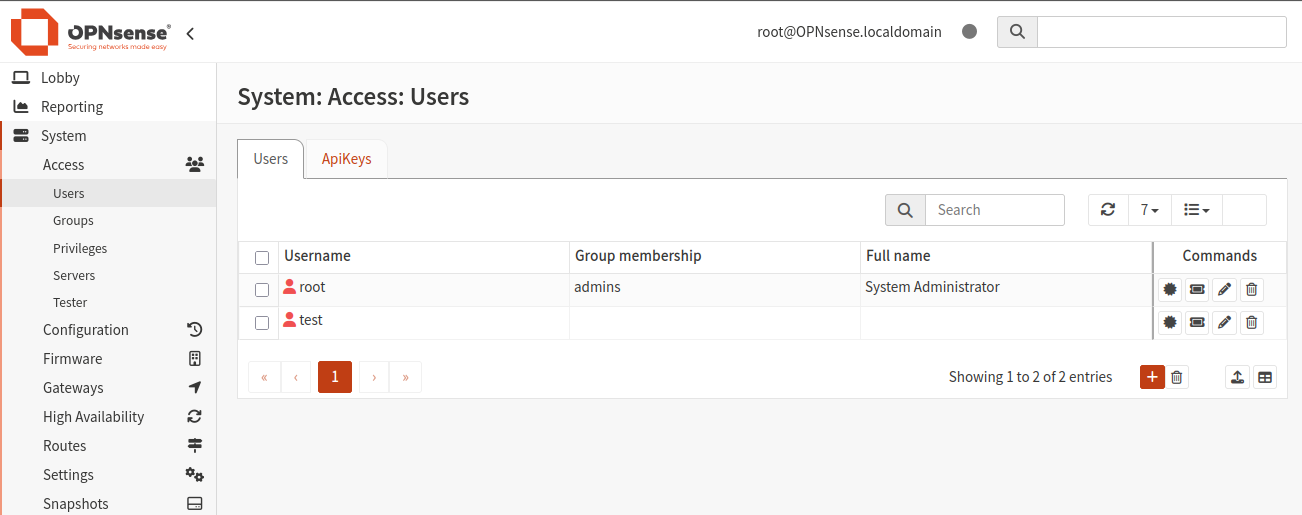Tick the checkbox for the test user
This screenshot has height=515, width=1302.
point(262,323)
